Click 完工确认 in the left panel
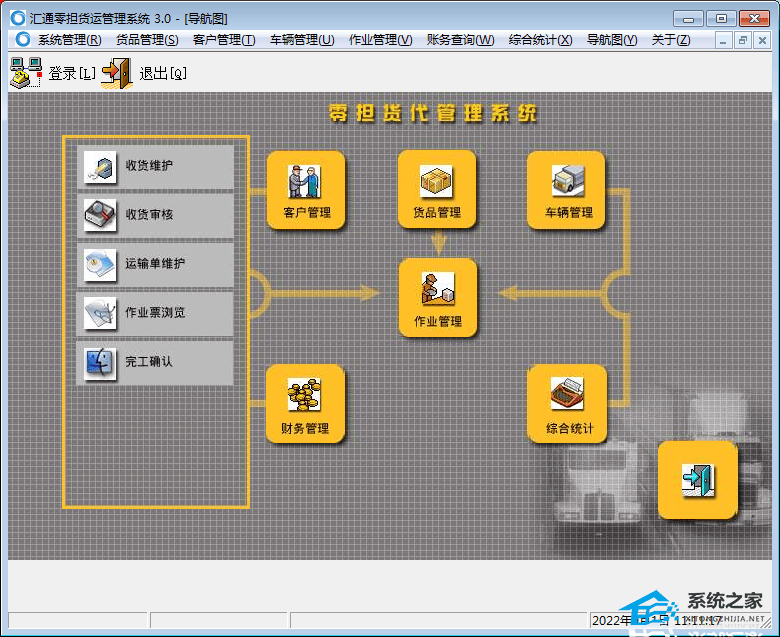The image size is (780, 637). click(155, 362)
